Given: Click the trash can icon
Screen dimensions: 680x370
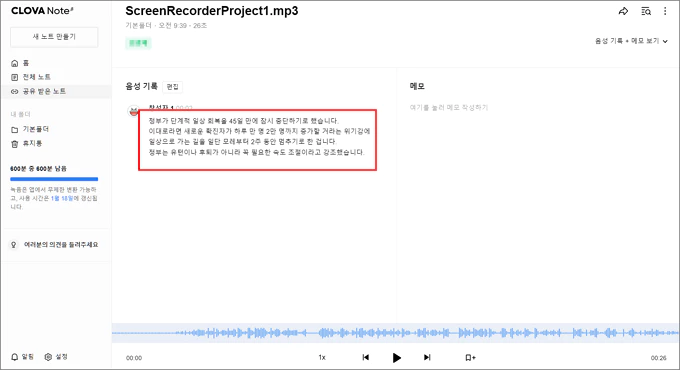Looking at the screenshot, I should click(x=15, y=144).
